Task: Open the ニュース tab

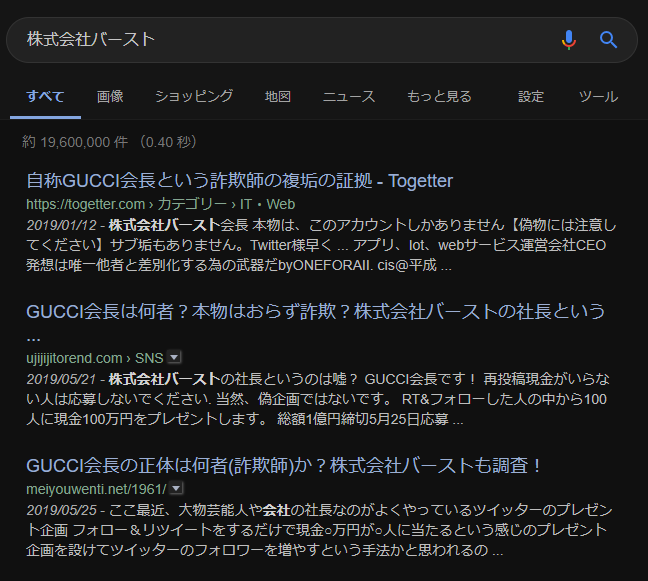Action: click(349, 97)
